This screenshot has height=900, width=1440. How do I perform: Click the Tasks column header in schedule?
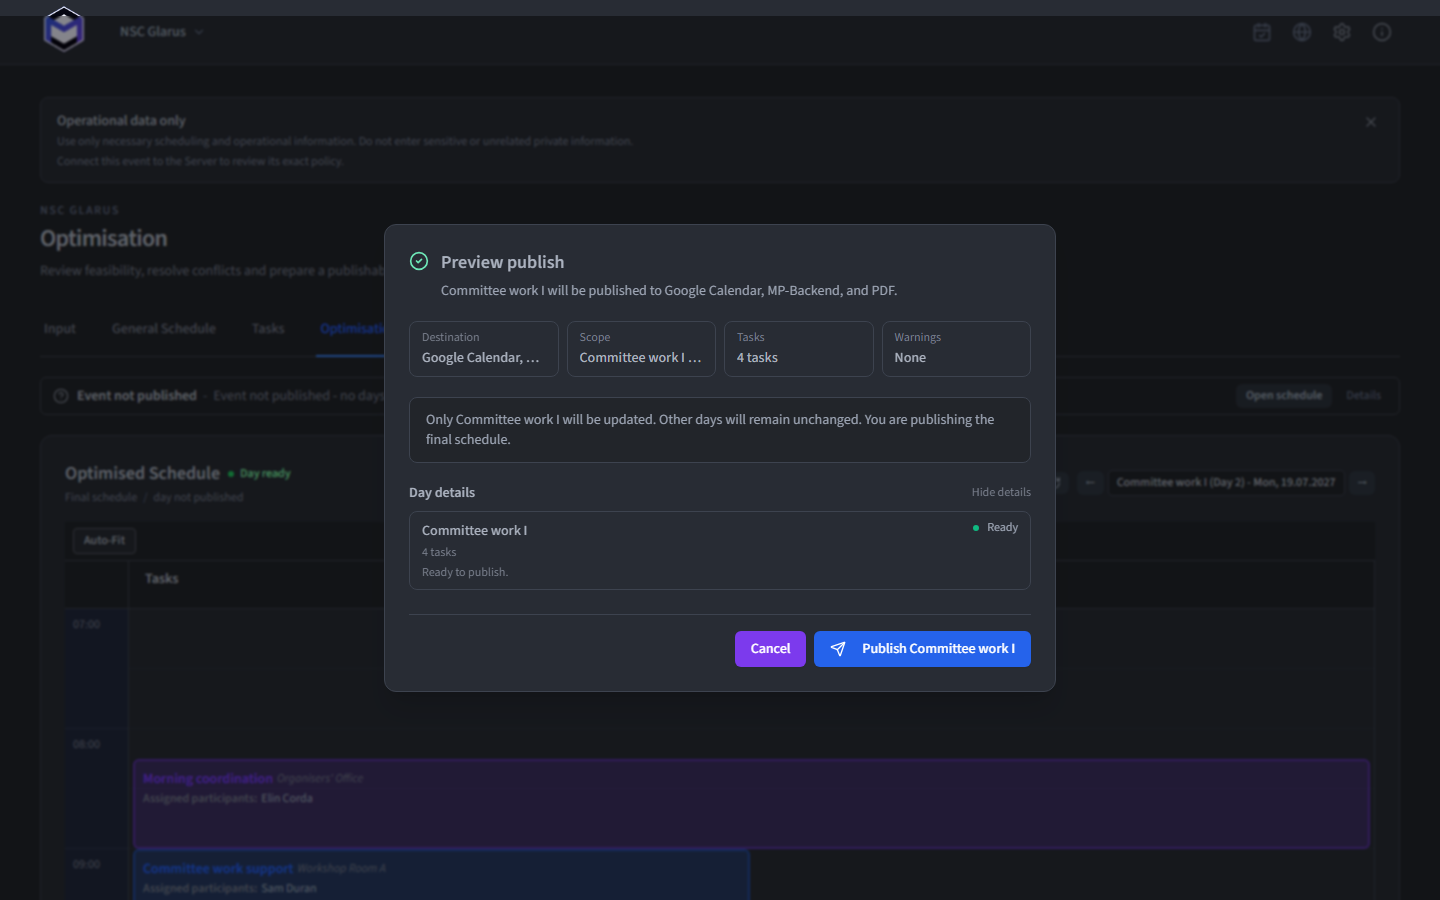[162, 579]
